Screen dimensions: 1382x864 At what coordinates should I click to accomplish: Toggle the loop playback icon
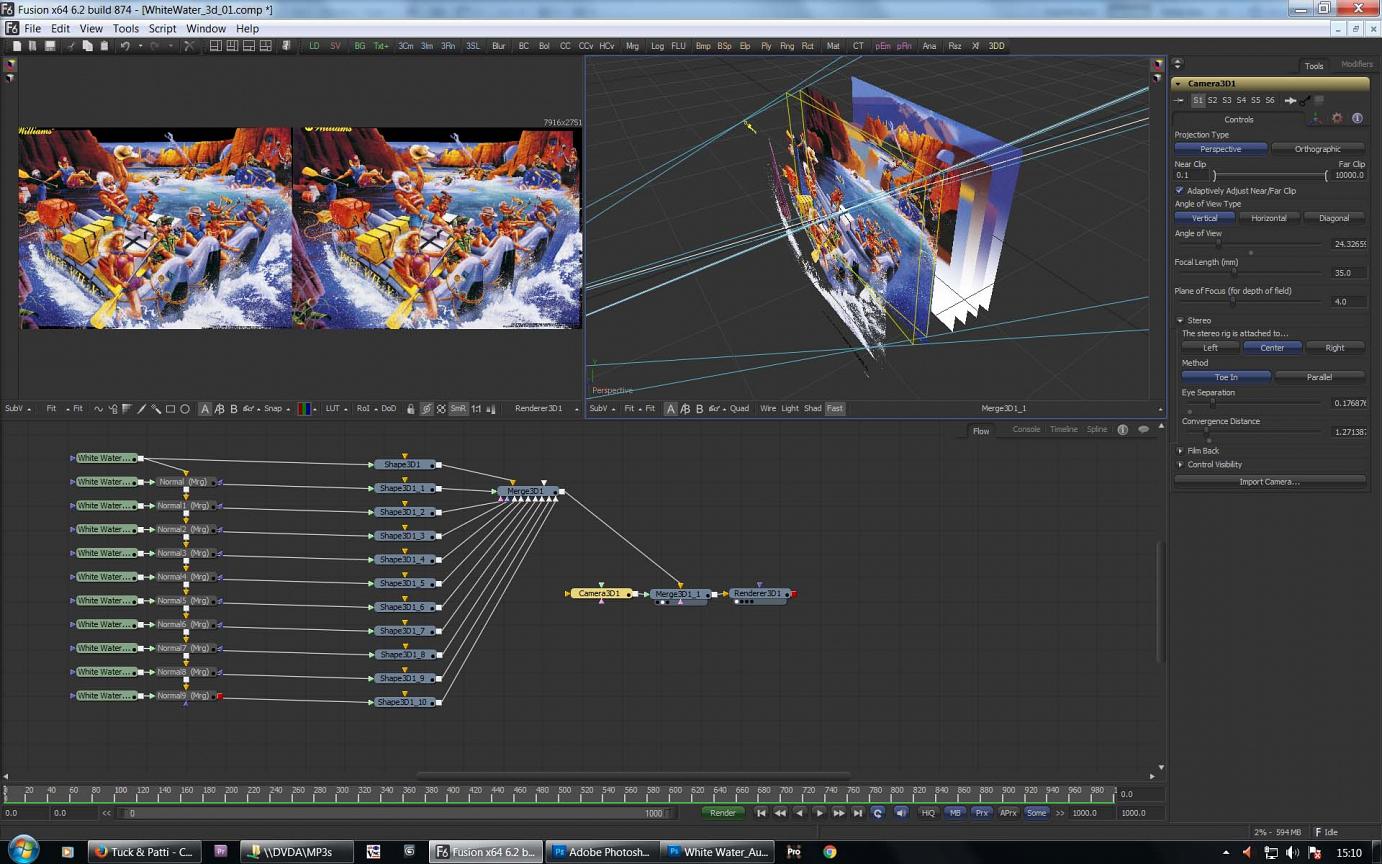point(877,813)
